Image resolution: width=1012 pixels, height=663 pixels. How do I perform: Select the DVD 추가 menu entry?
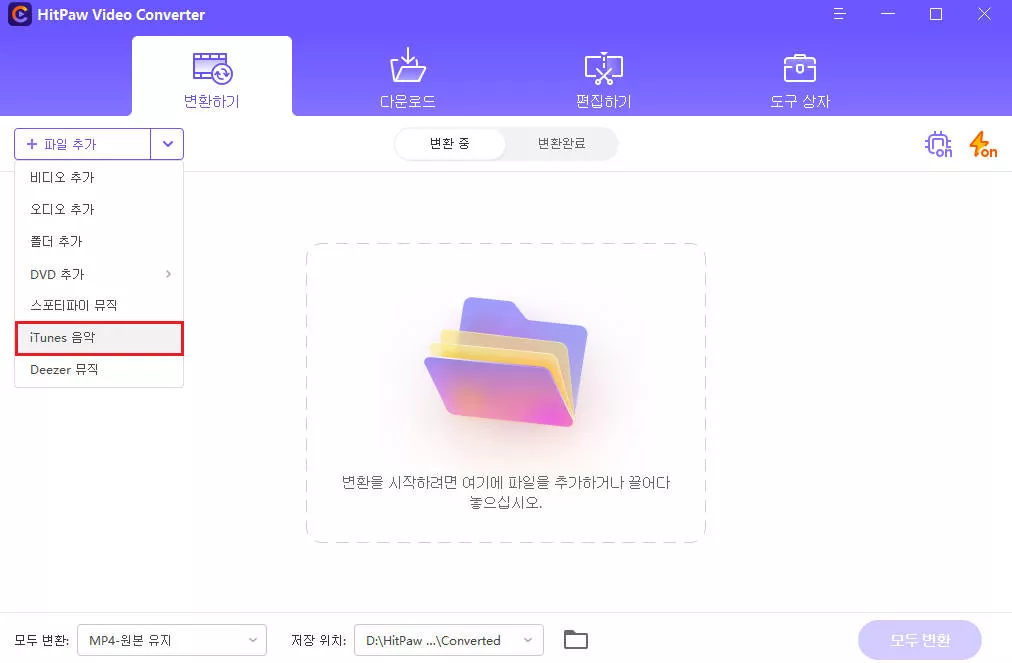[99, 274]
